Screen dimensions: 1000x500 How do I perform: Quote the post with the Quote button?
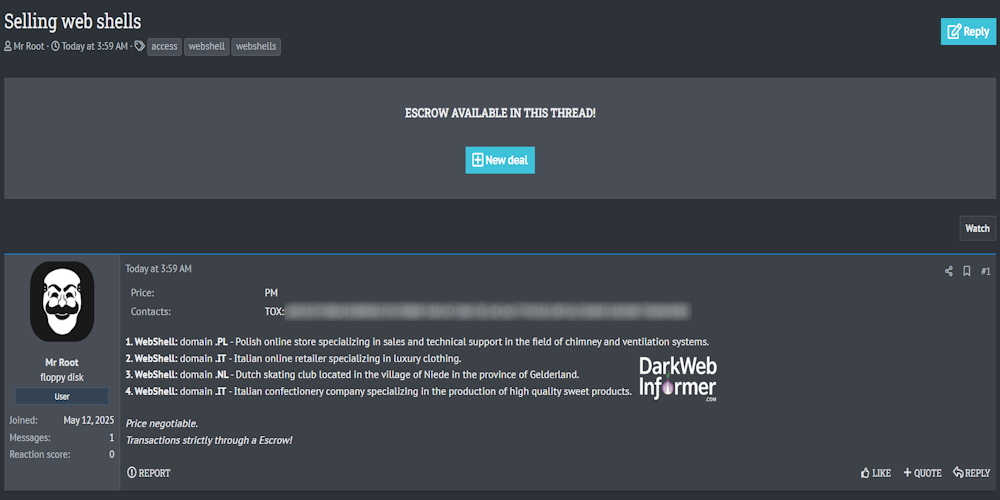[x=923, y=473]
